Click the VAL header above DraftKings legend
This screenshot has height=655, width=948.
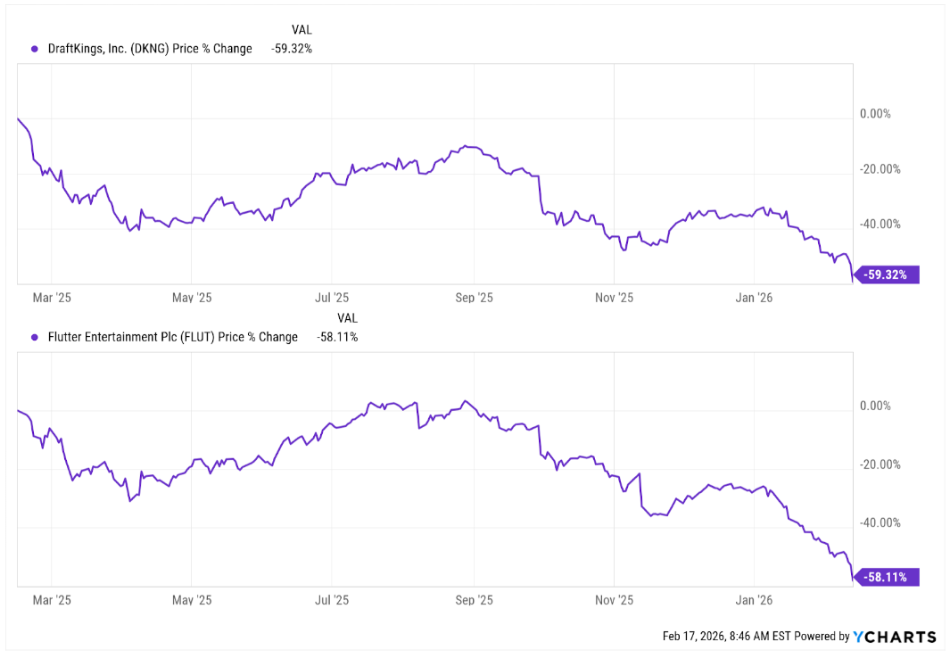(301, 29)
